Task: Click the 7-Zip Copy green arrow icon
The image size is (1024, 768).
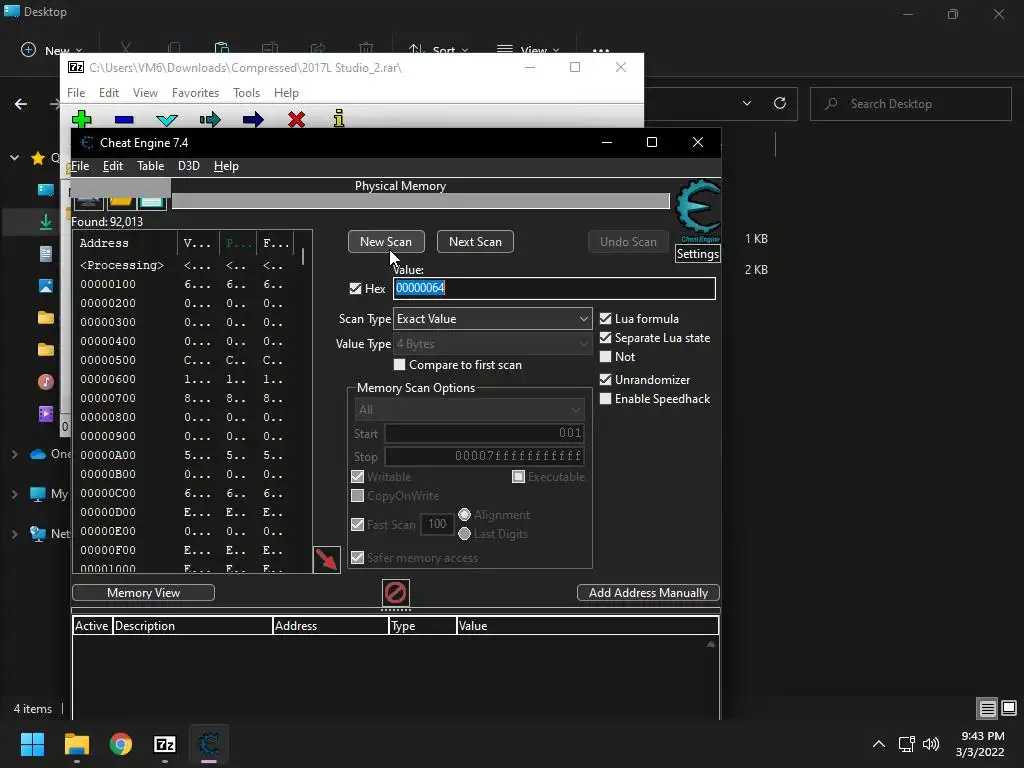Action: pyautogui.click(x=210, y=119)
